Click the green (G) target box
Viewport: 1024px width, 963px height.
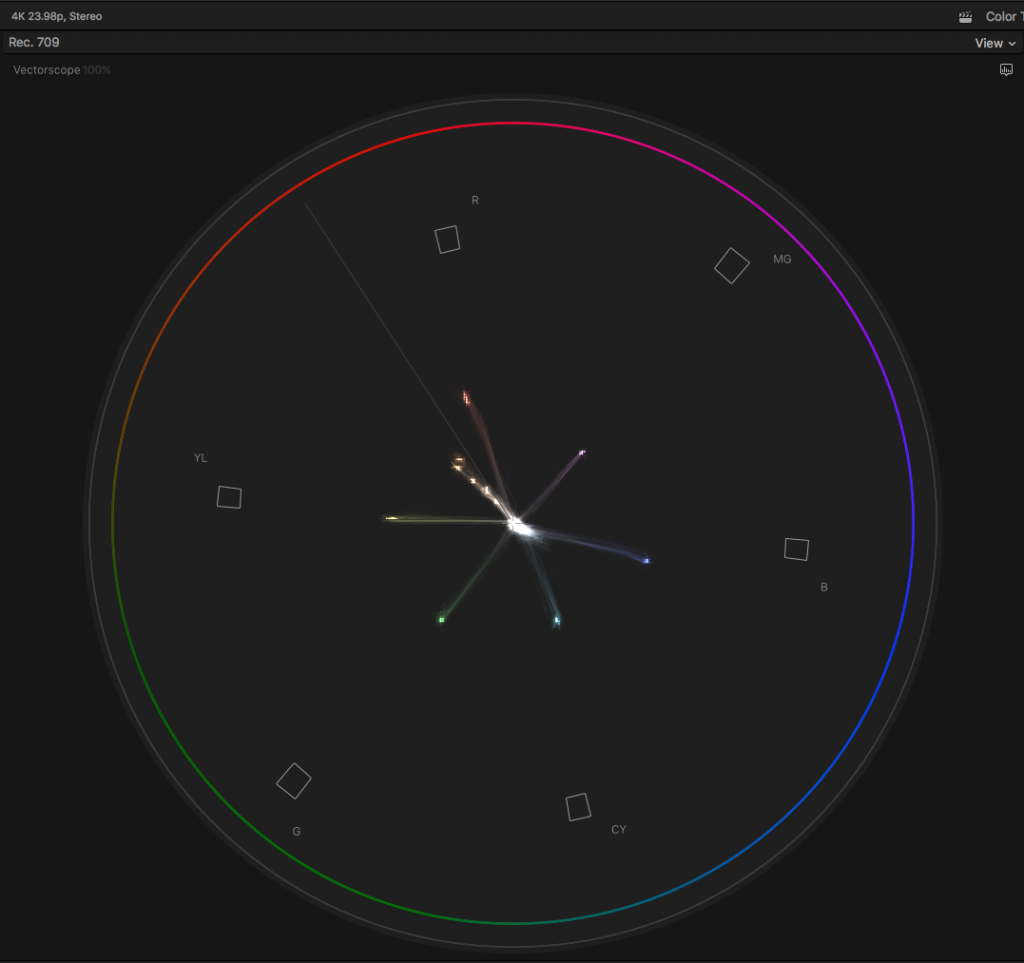click(x=294, y=781)
